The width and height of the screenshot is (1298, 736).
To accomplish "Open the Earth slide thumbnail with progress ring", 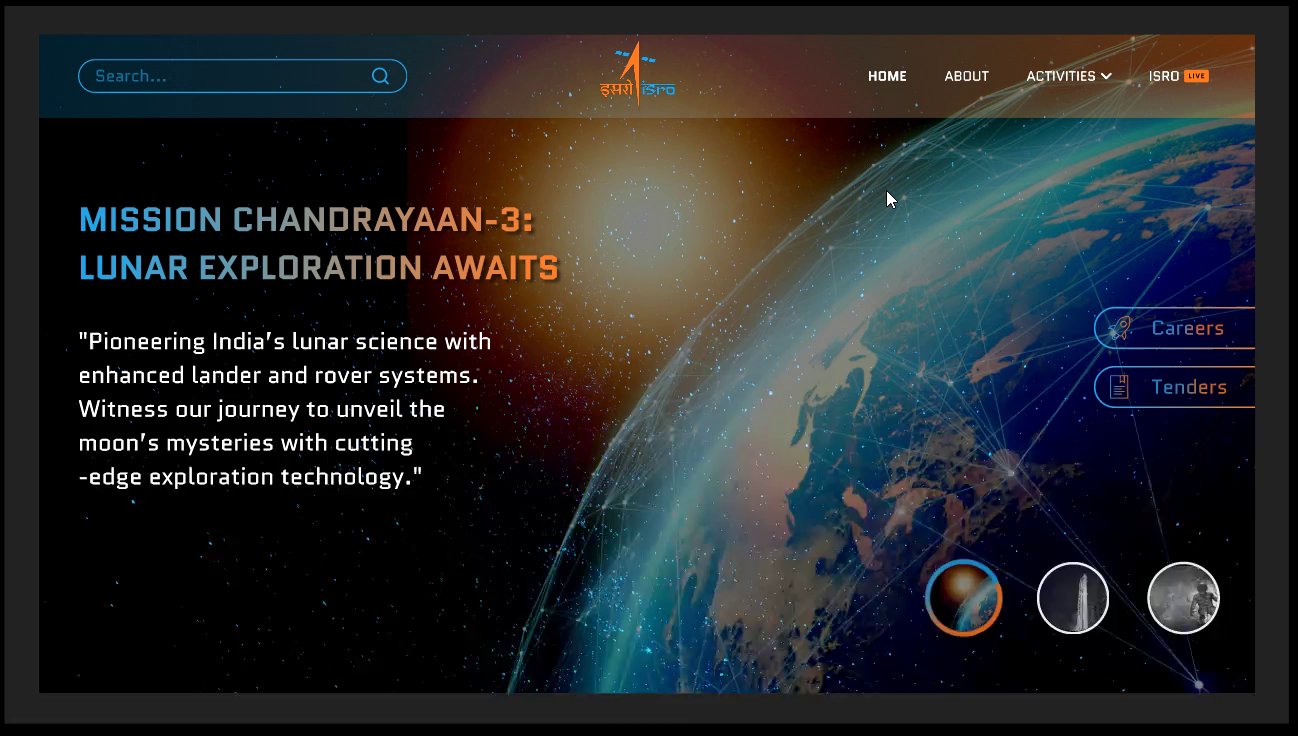I will pos(963,597).
